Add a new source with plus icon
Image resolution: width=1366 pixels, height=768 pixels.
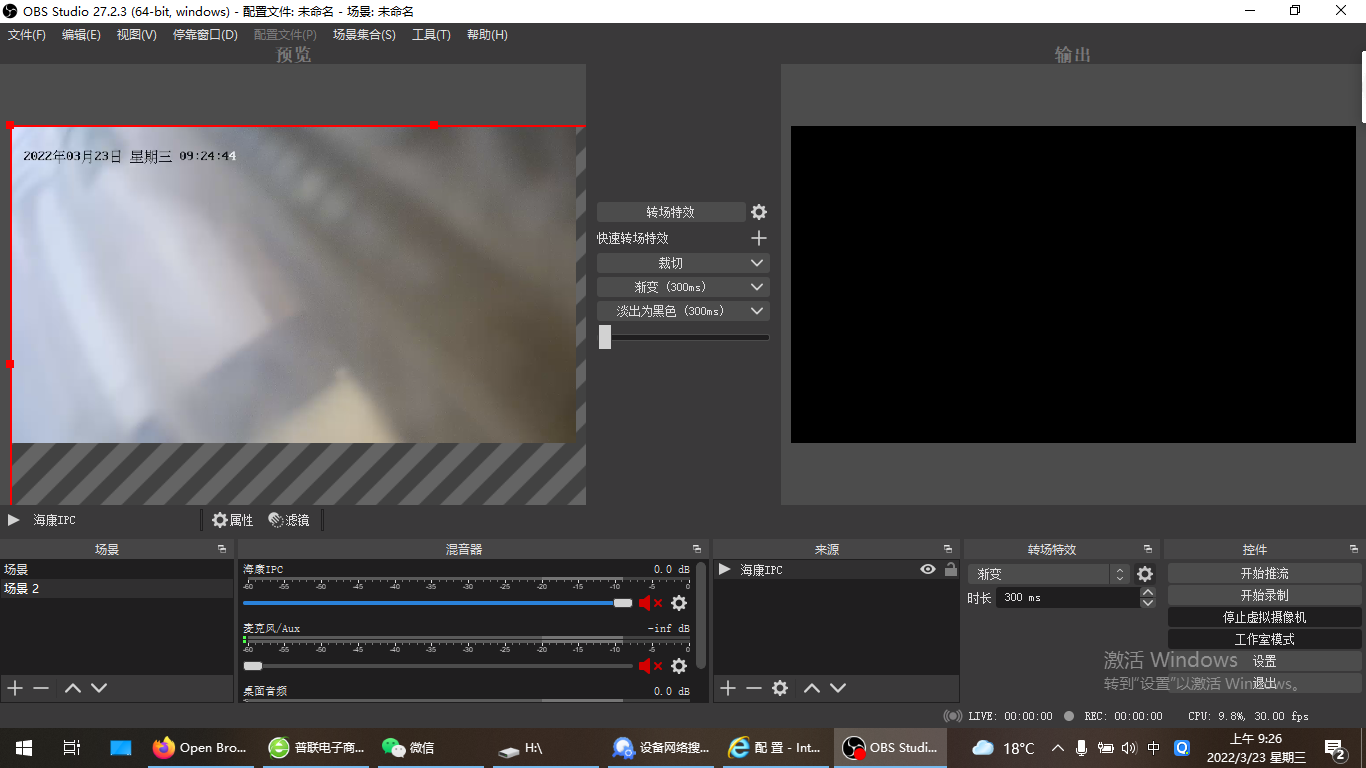tap(728, 688)
